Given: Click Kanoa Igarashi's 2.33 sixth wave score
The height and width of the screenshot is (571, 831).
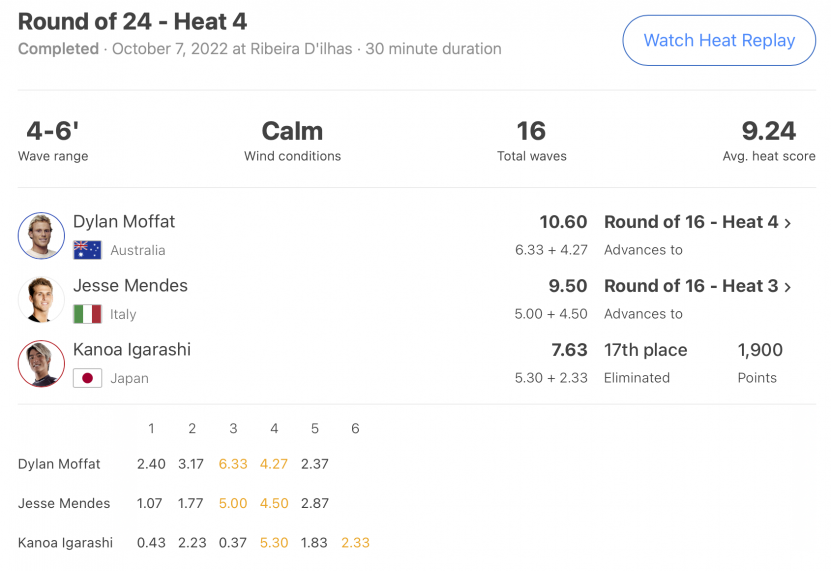Looking at the screenshot, I should click(356, 543).
